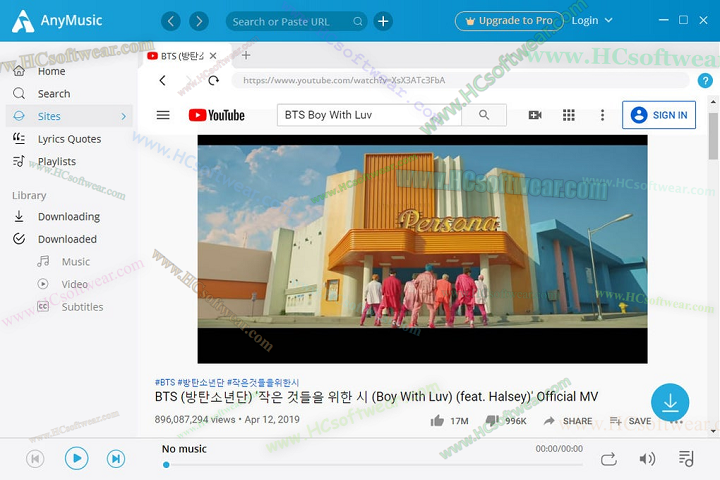
Task: Click the music progress slider
Action: click(x=373, y=465)
